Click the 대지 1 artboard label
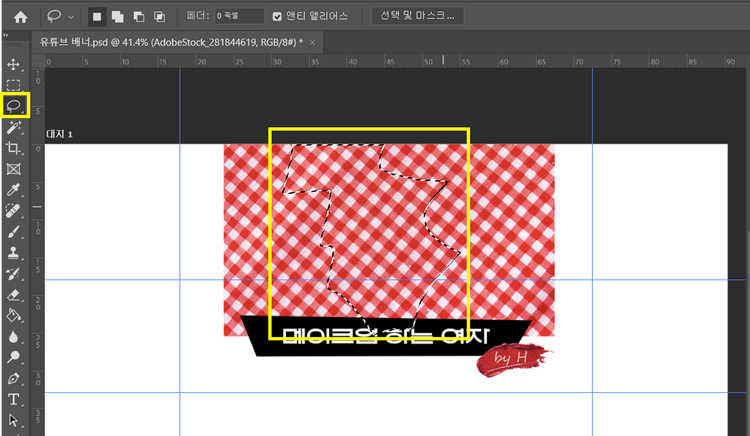The image size is (750, 436). 59,134
